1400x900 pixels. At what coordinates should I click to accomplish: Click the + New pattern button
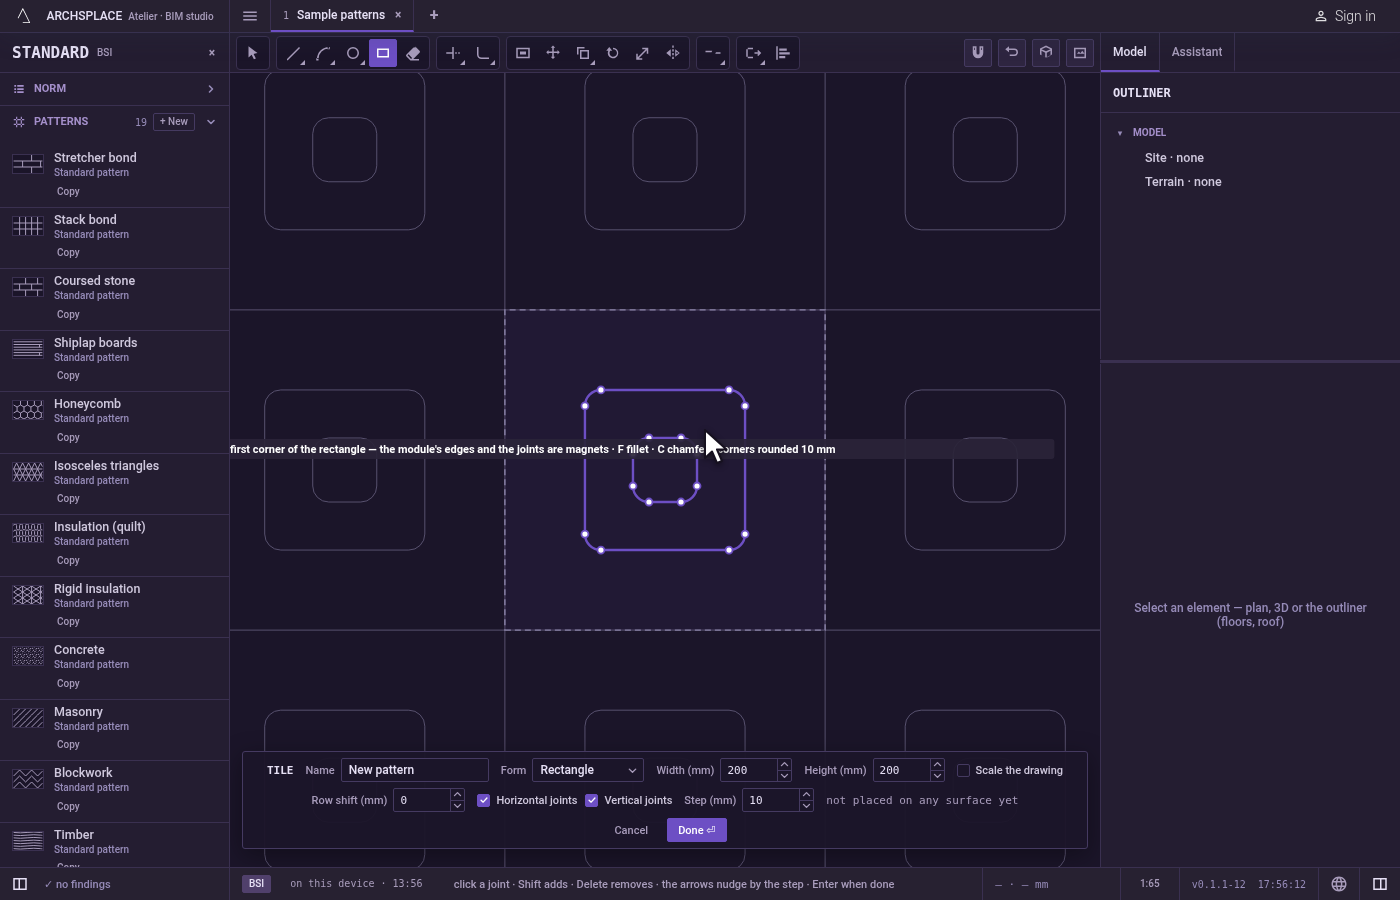pos(174,122)
